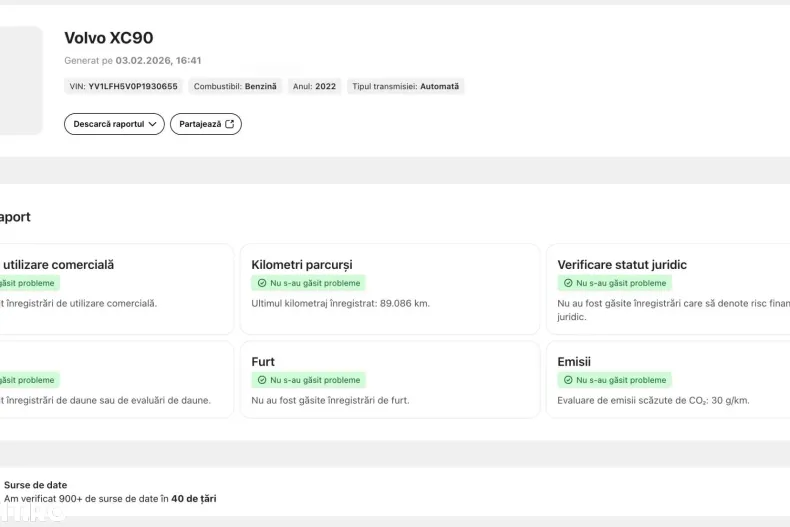Click the check icon in the Furt badge
Viewport: 790px width, 527px height.
[262, 380]
